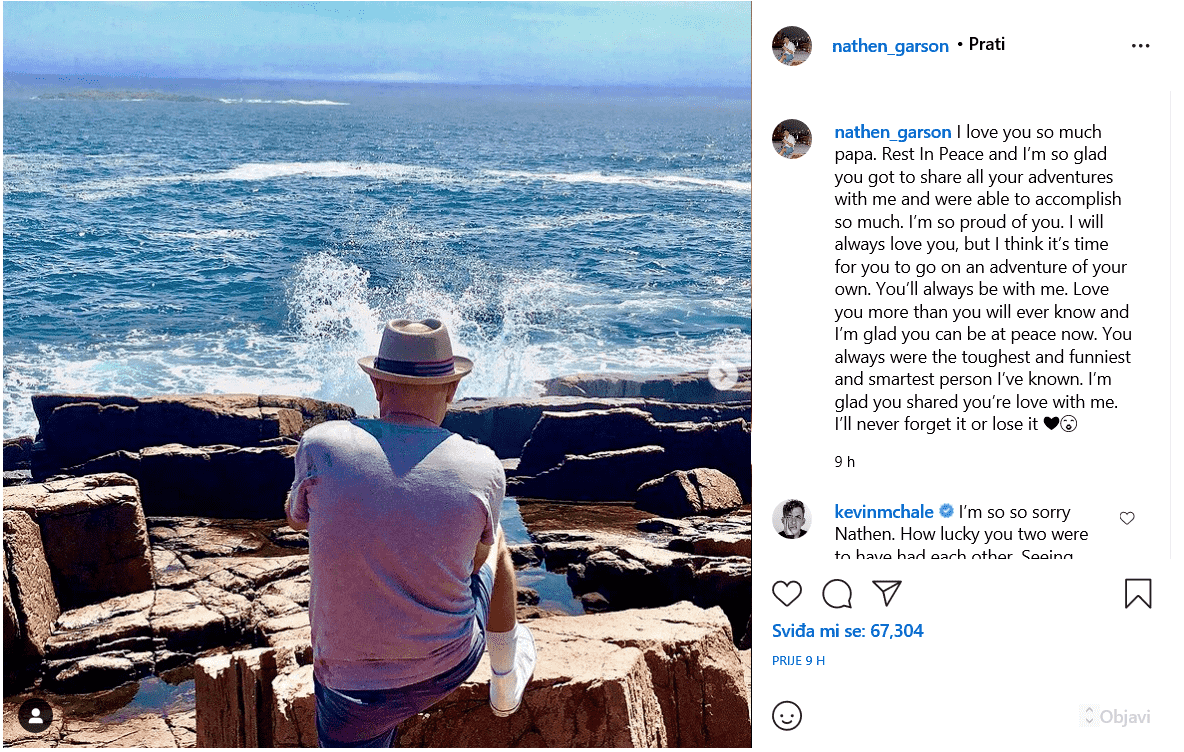The image size is (1184, 752).
Task: Open three-dot more options menu
Action: point(1141,46)
